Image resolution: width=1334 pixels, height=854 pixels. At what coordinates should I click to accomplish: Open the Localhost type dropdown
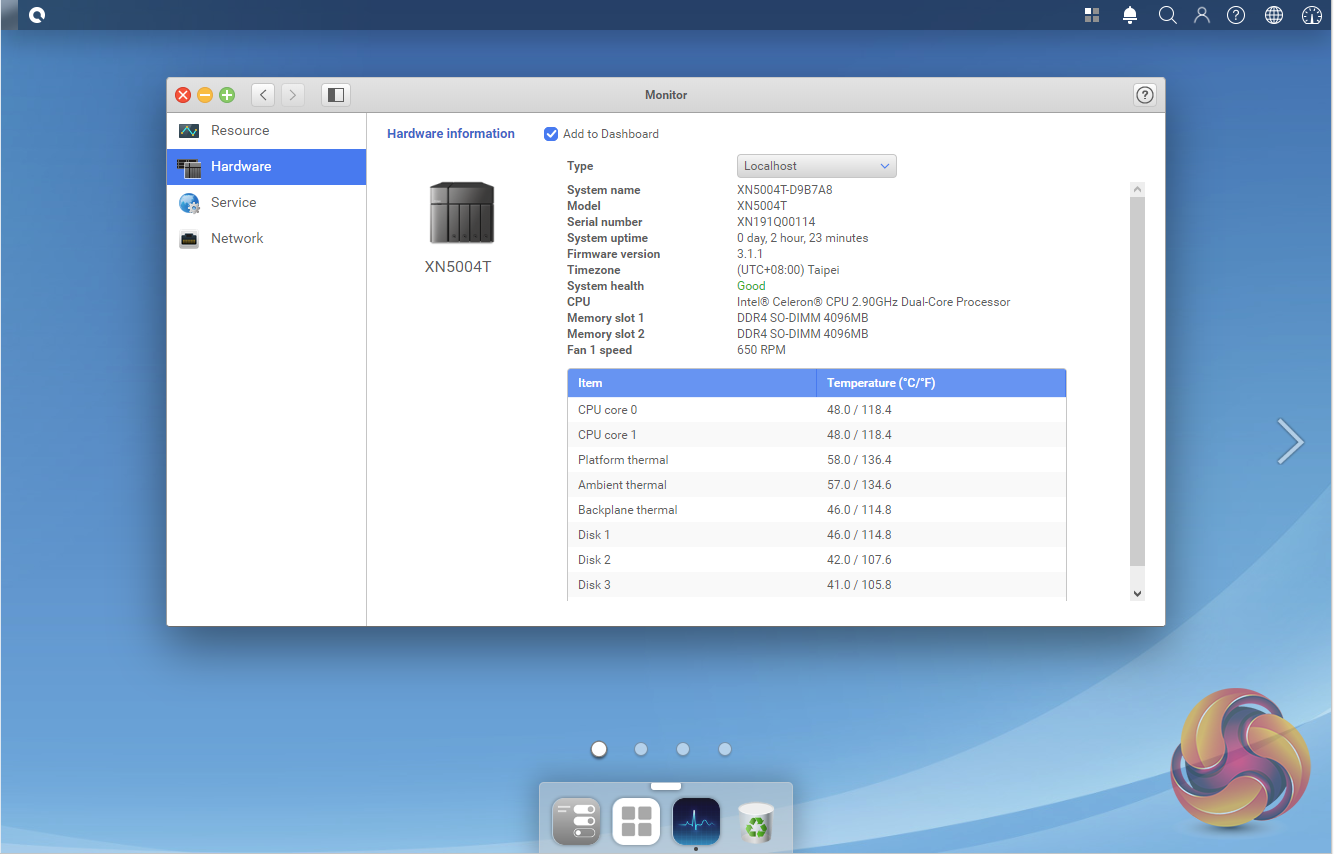point(816,166)
